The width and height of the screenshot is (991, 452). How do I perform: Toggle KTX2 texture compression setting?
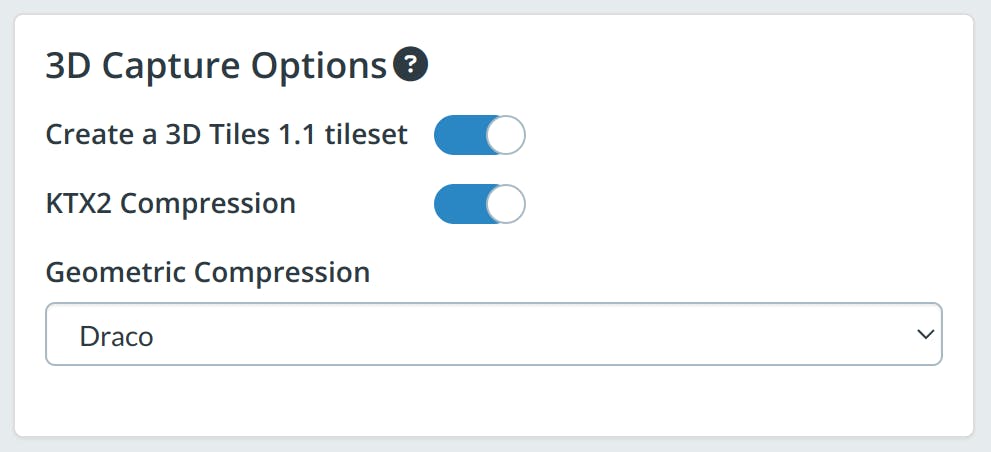pyautogui.click(x=479, y=204)
